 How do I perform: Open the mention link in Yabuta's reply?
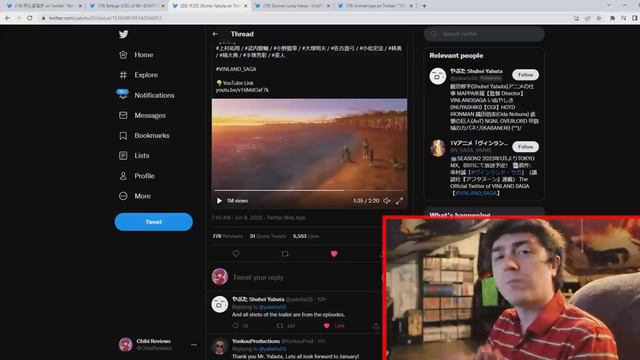coord(273,307)
